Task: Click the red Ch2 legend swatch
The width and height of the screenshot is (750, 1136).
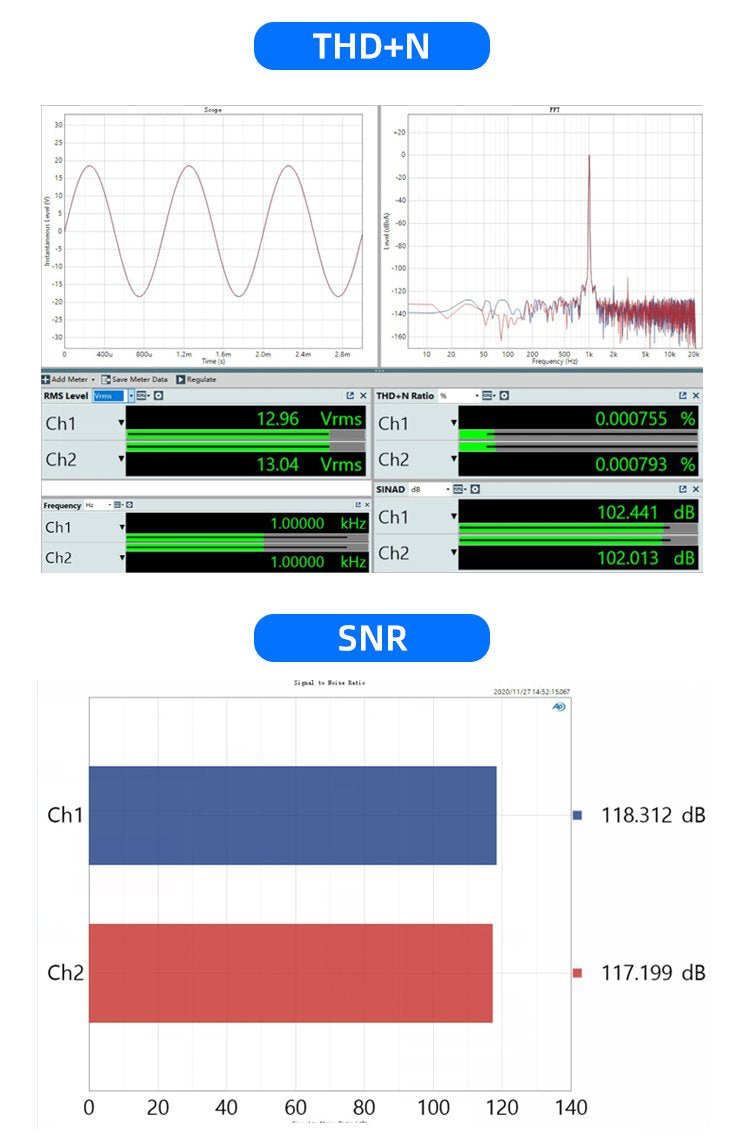Action: tap(577, 972)
